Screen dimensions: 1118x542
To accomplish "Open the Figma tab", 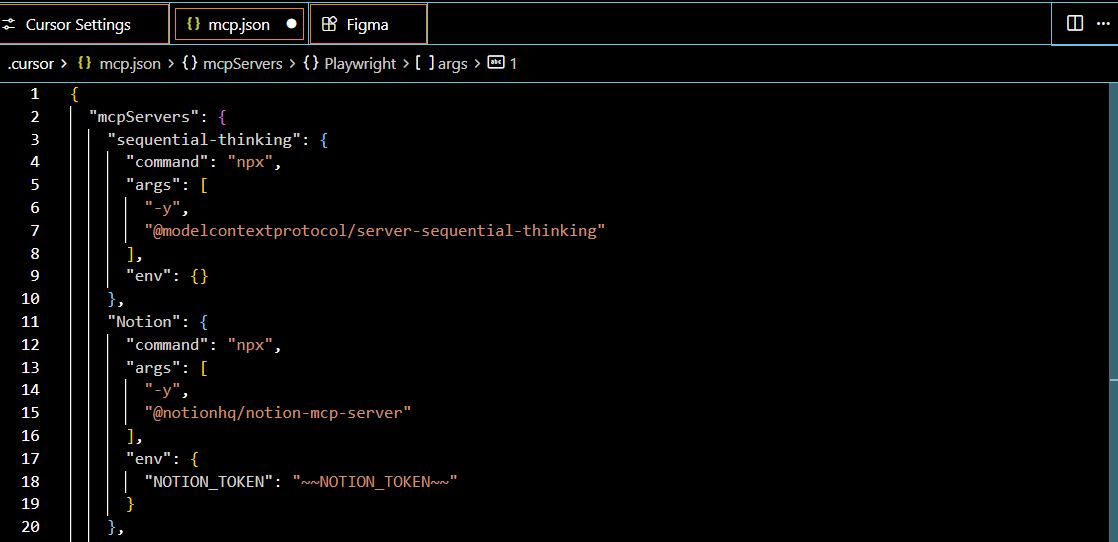I will coord(369,24).
